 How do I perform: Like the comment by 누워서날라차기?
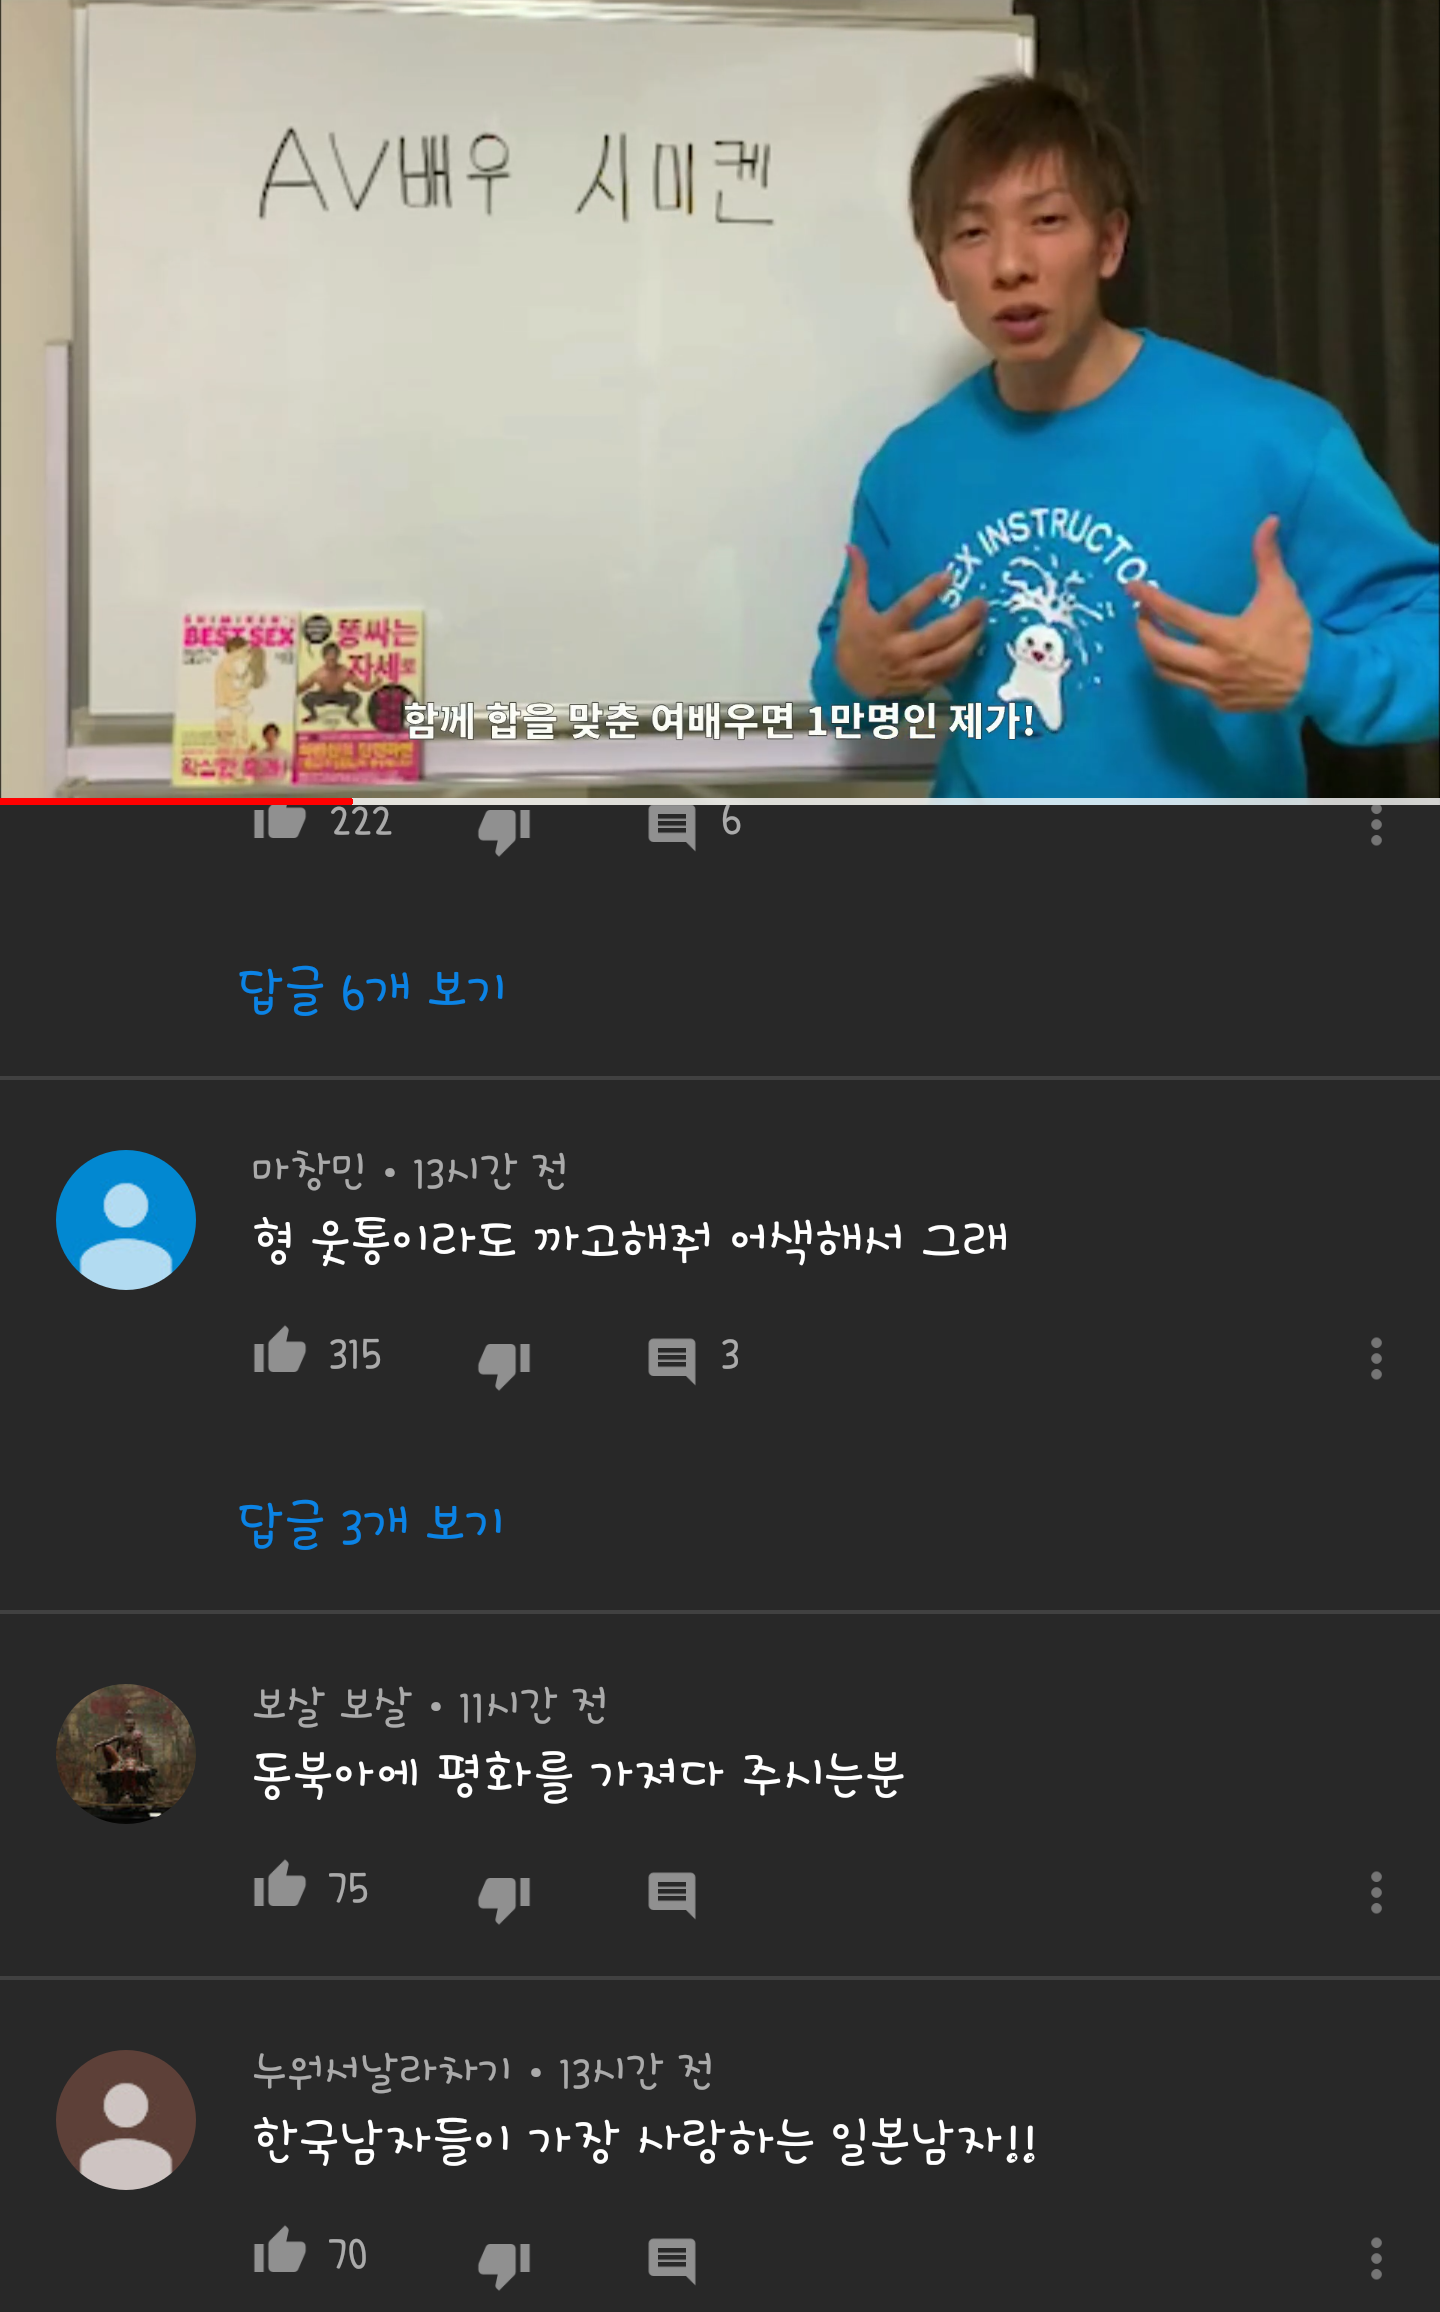[279, 2251]
